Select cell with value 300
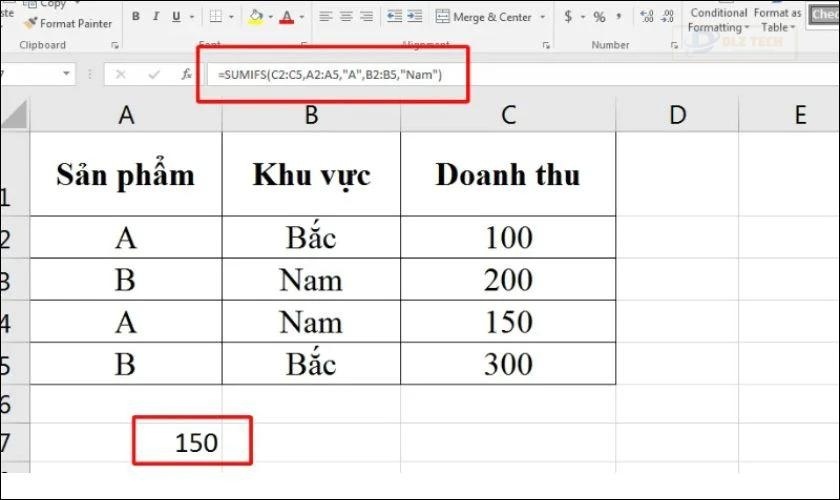Image resolution: width=840 pixels, height=500 pixels. [508, 364]
